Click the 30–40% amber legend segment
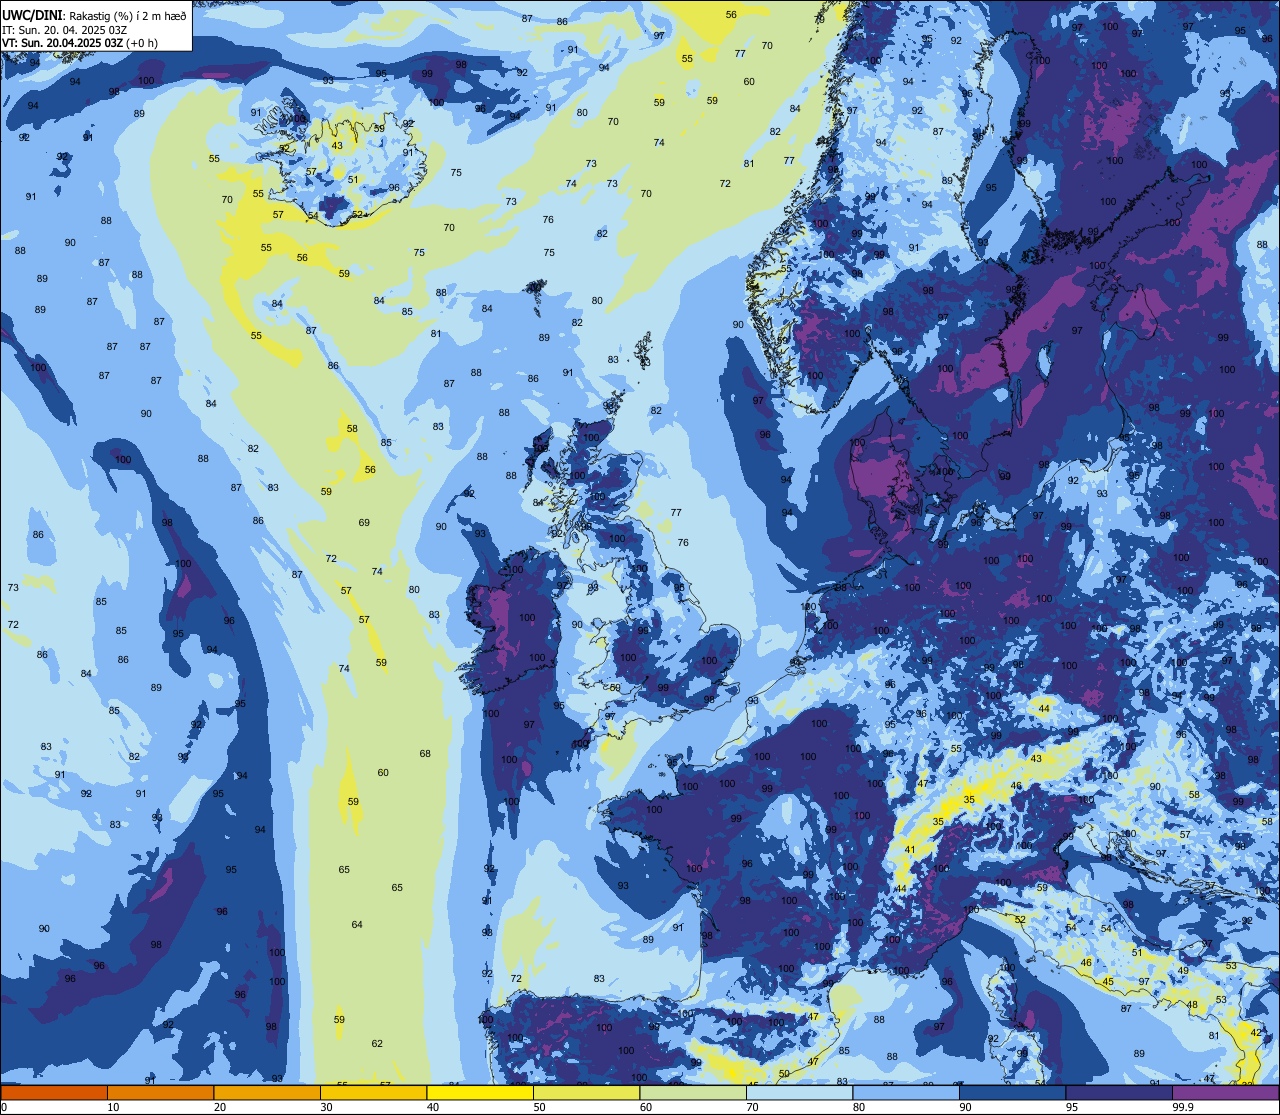1280x1115 pixels. (373, 1093)
